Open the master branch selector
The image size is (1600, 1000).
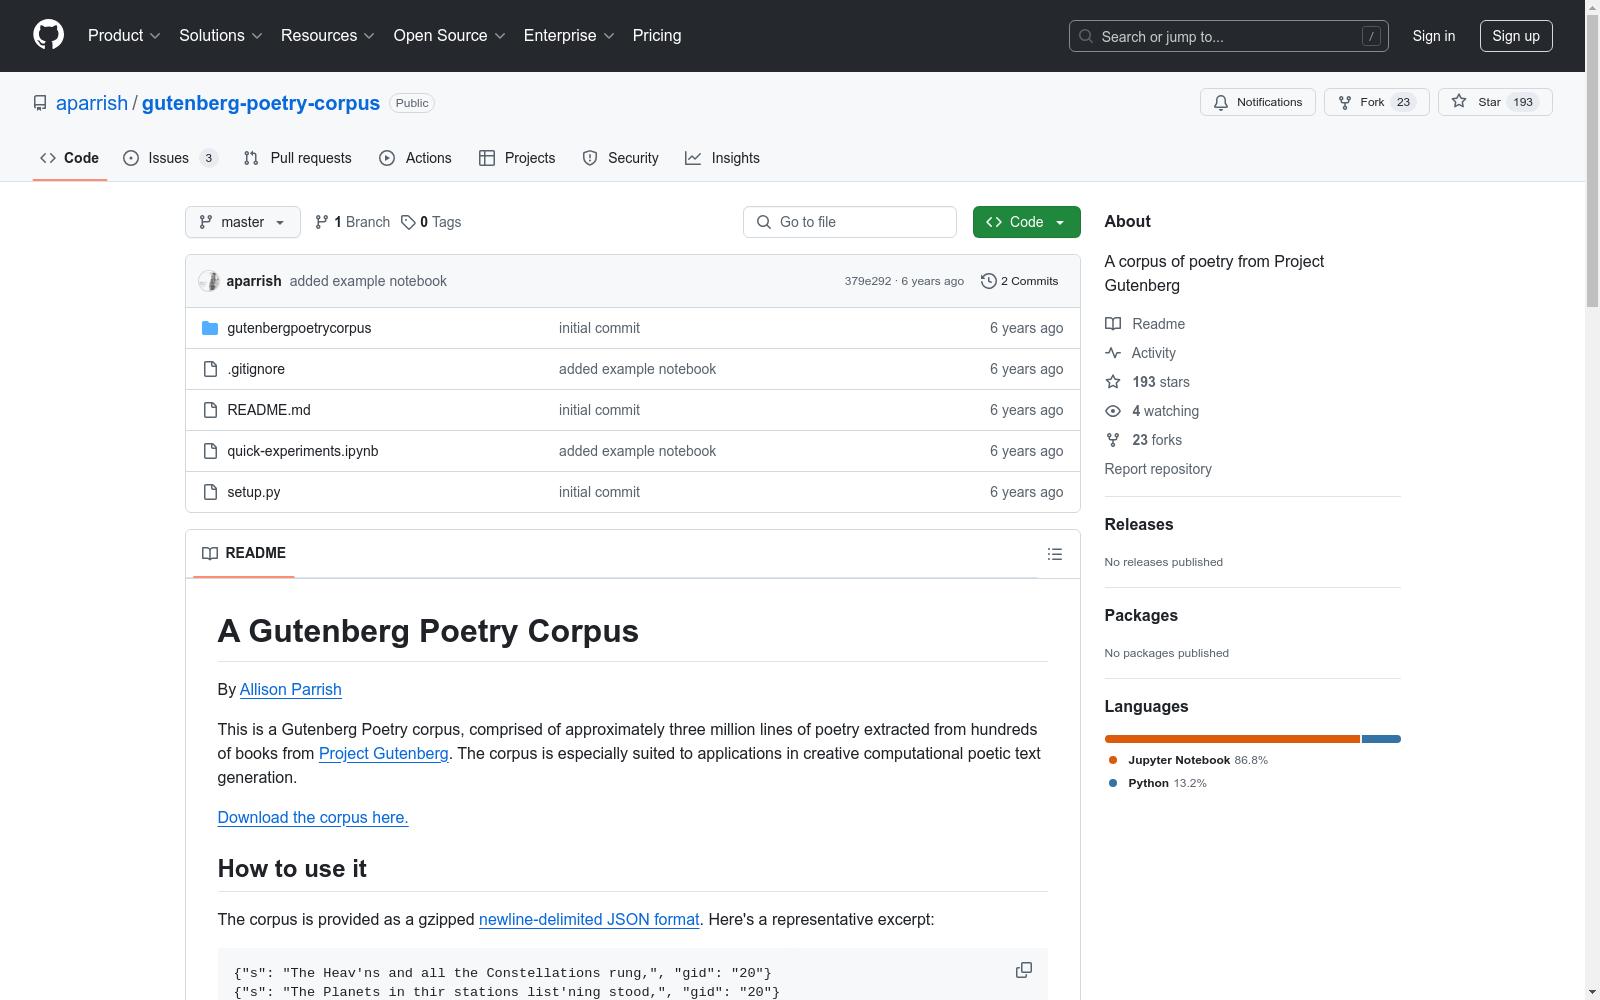[x=243, y=222]
